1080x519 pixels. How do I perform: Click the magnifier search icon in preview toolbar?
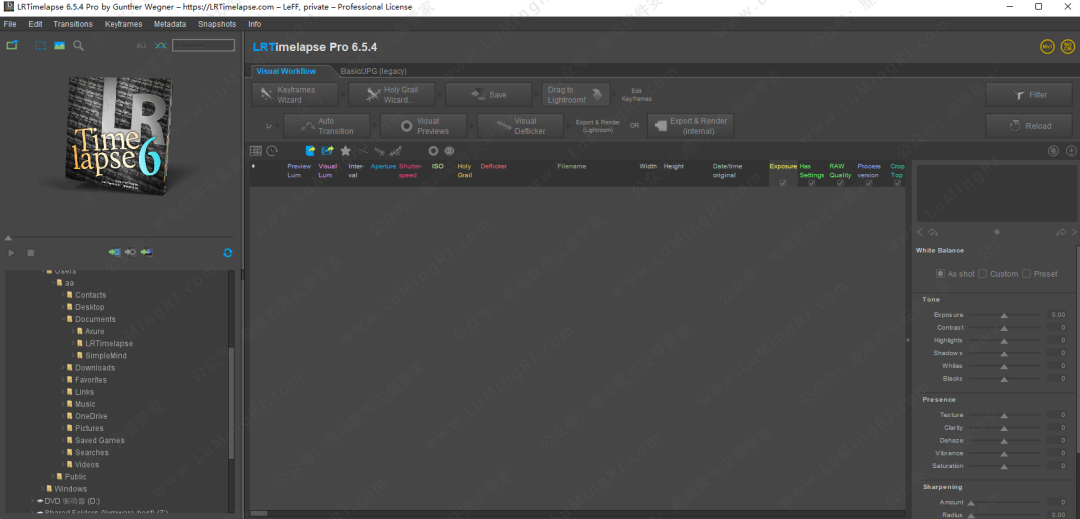tap(79, 46)
